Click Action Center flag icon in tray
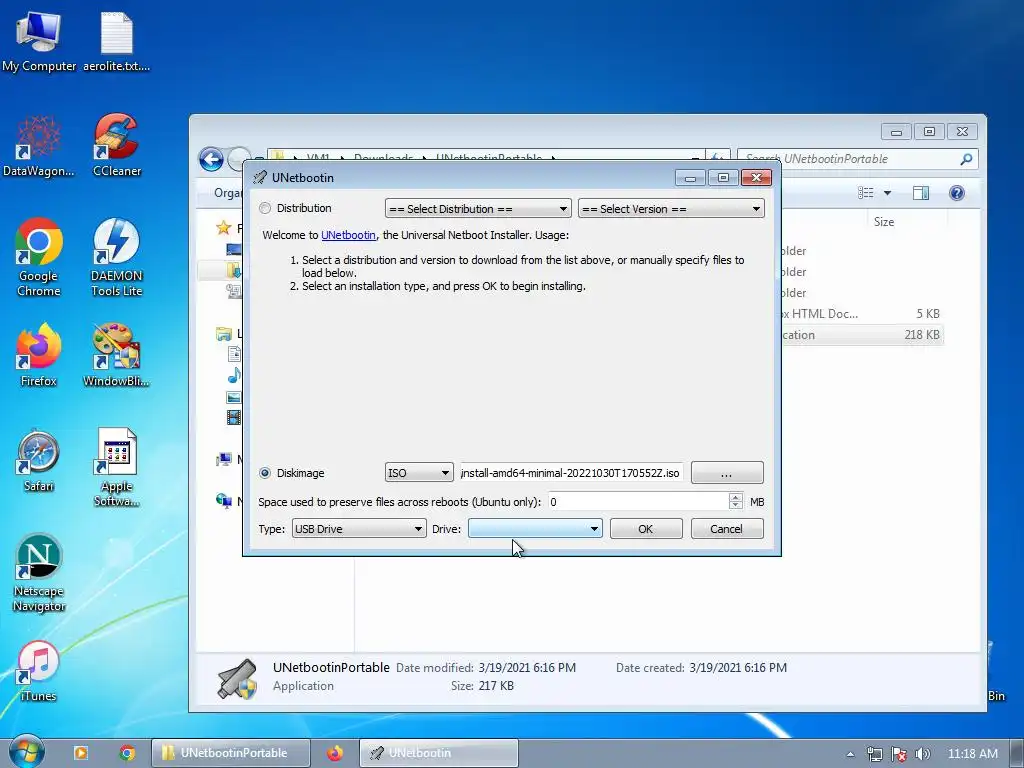The width and height of the screenshot is (1024, 768). click(899, 754)
